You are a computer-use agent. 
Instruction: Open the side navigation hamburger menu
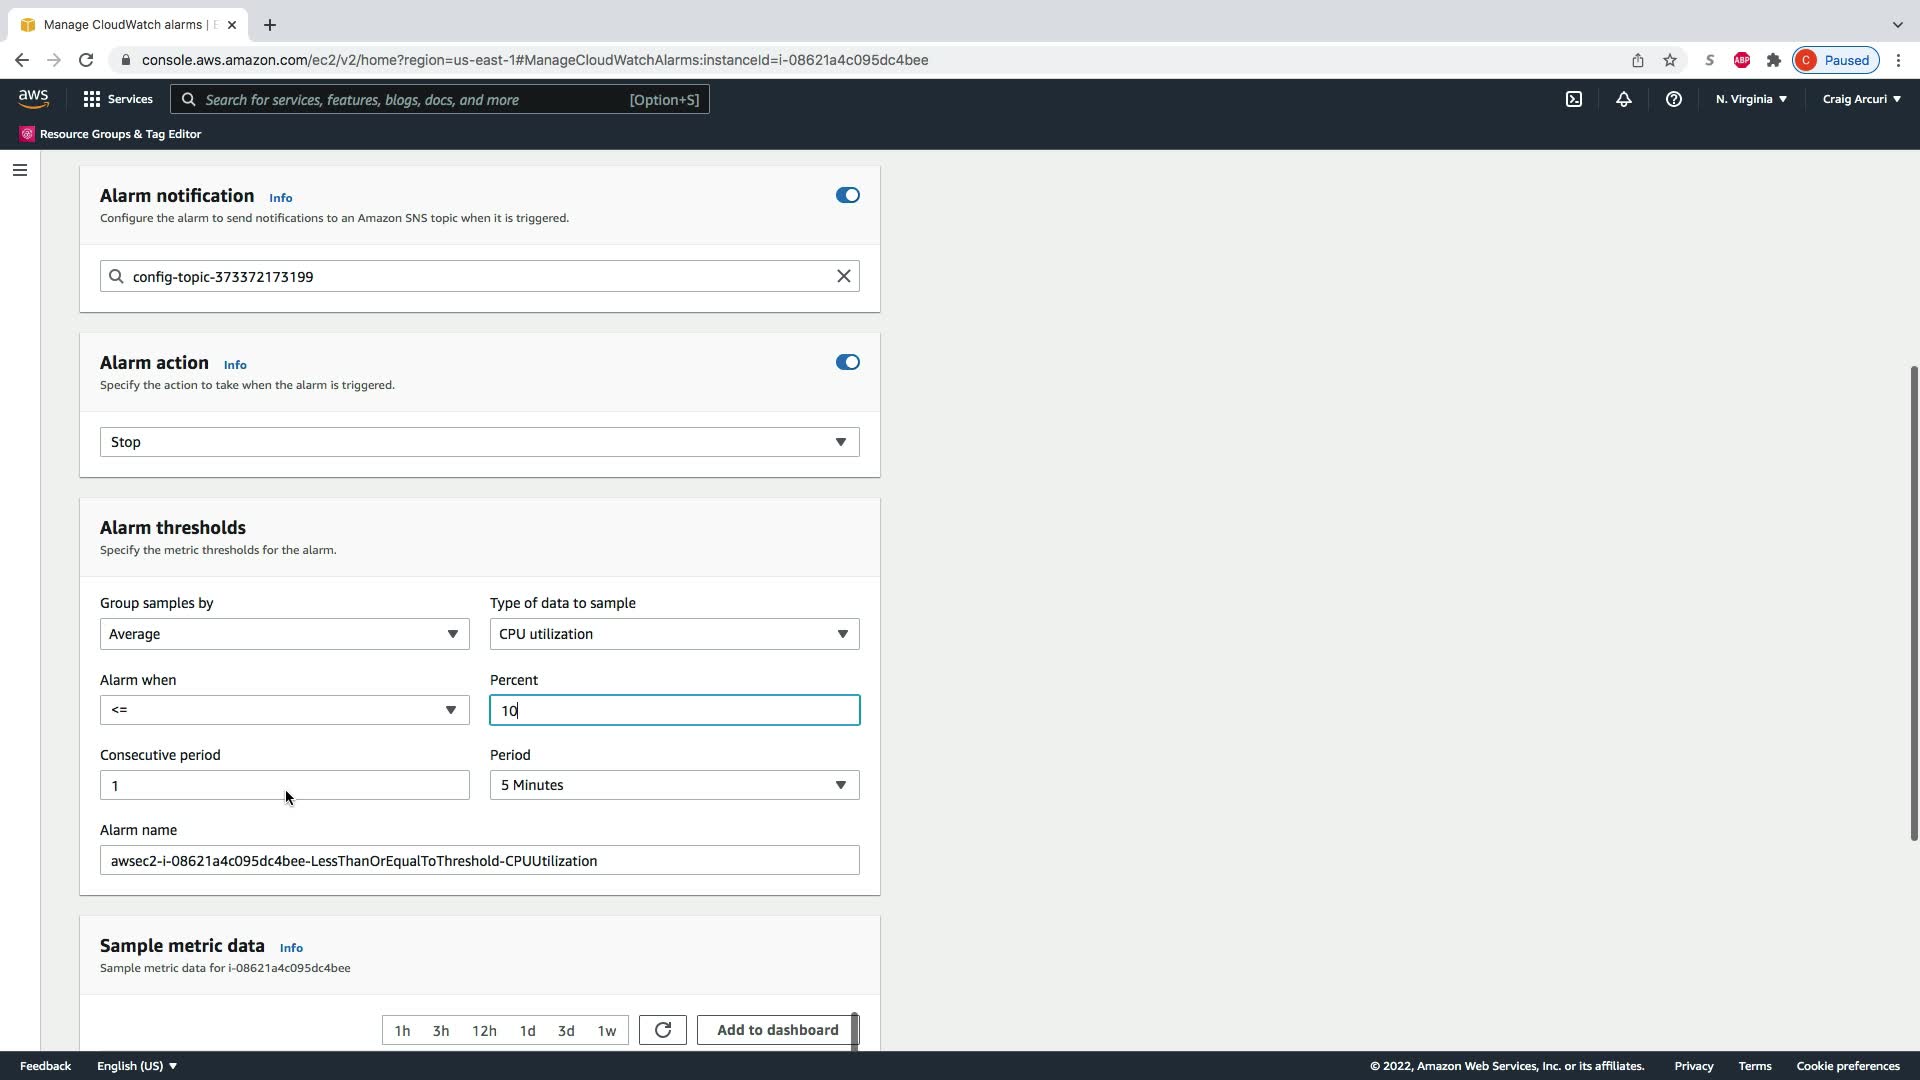tap(19, 170)
